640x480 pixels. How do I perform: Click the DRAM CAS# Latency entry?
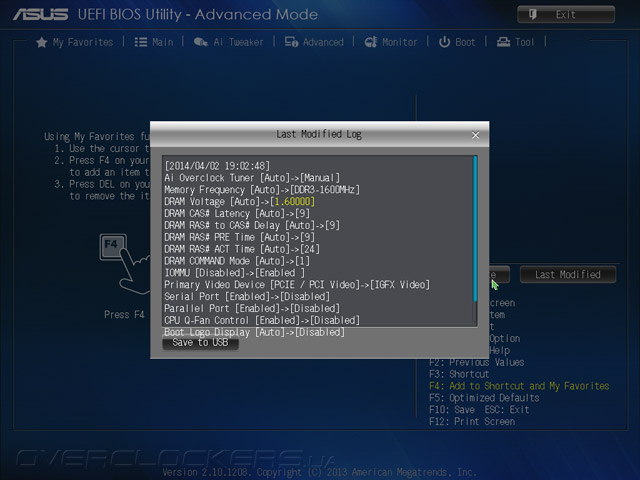tap(237, 213)
